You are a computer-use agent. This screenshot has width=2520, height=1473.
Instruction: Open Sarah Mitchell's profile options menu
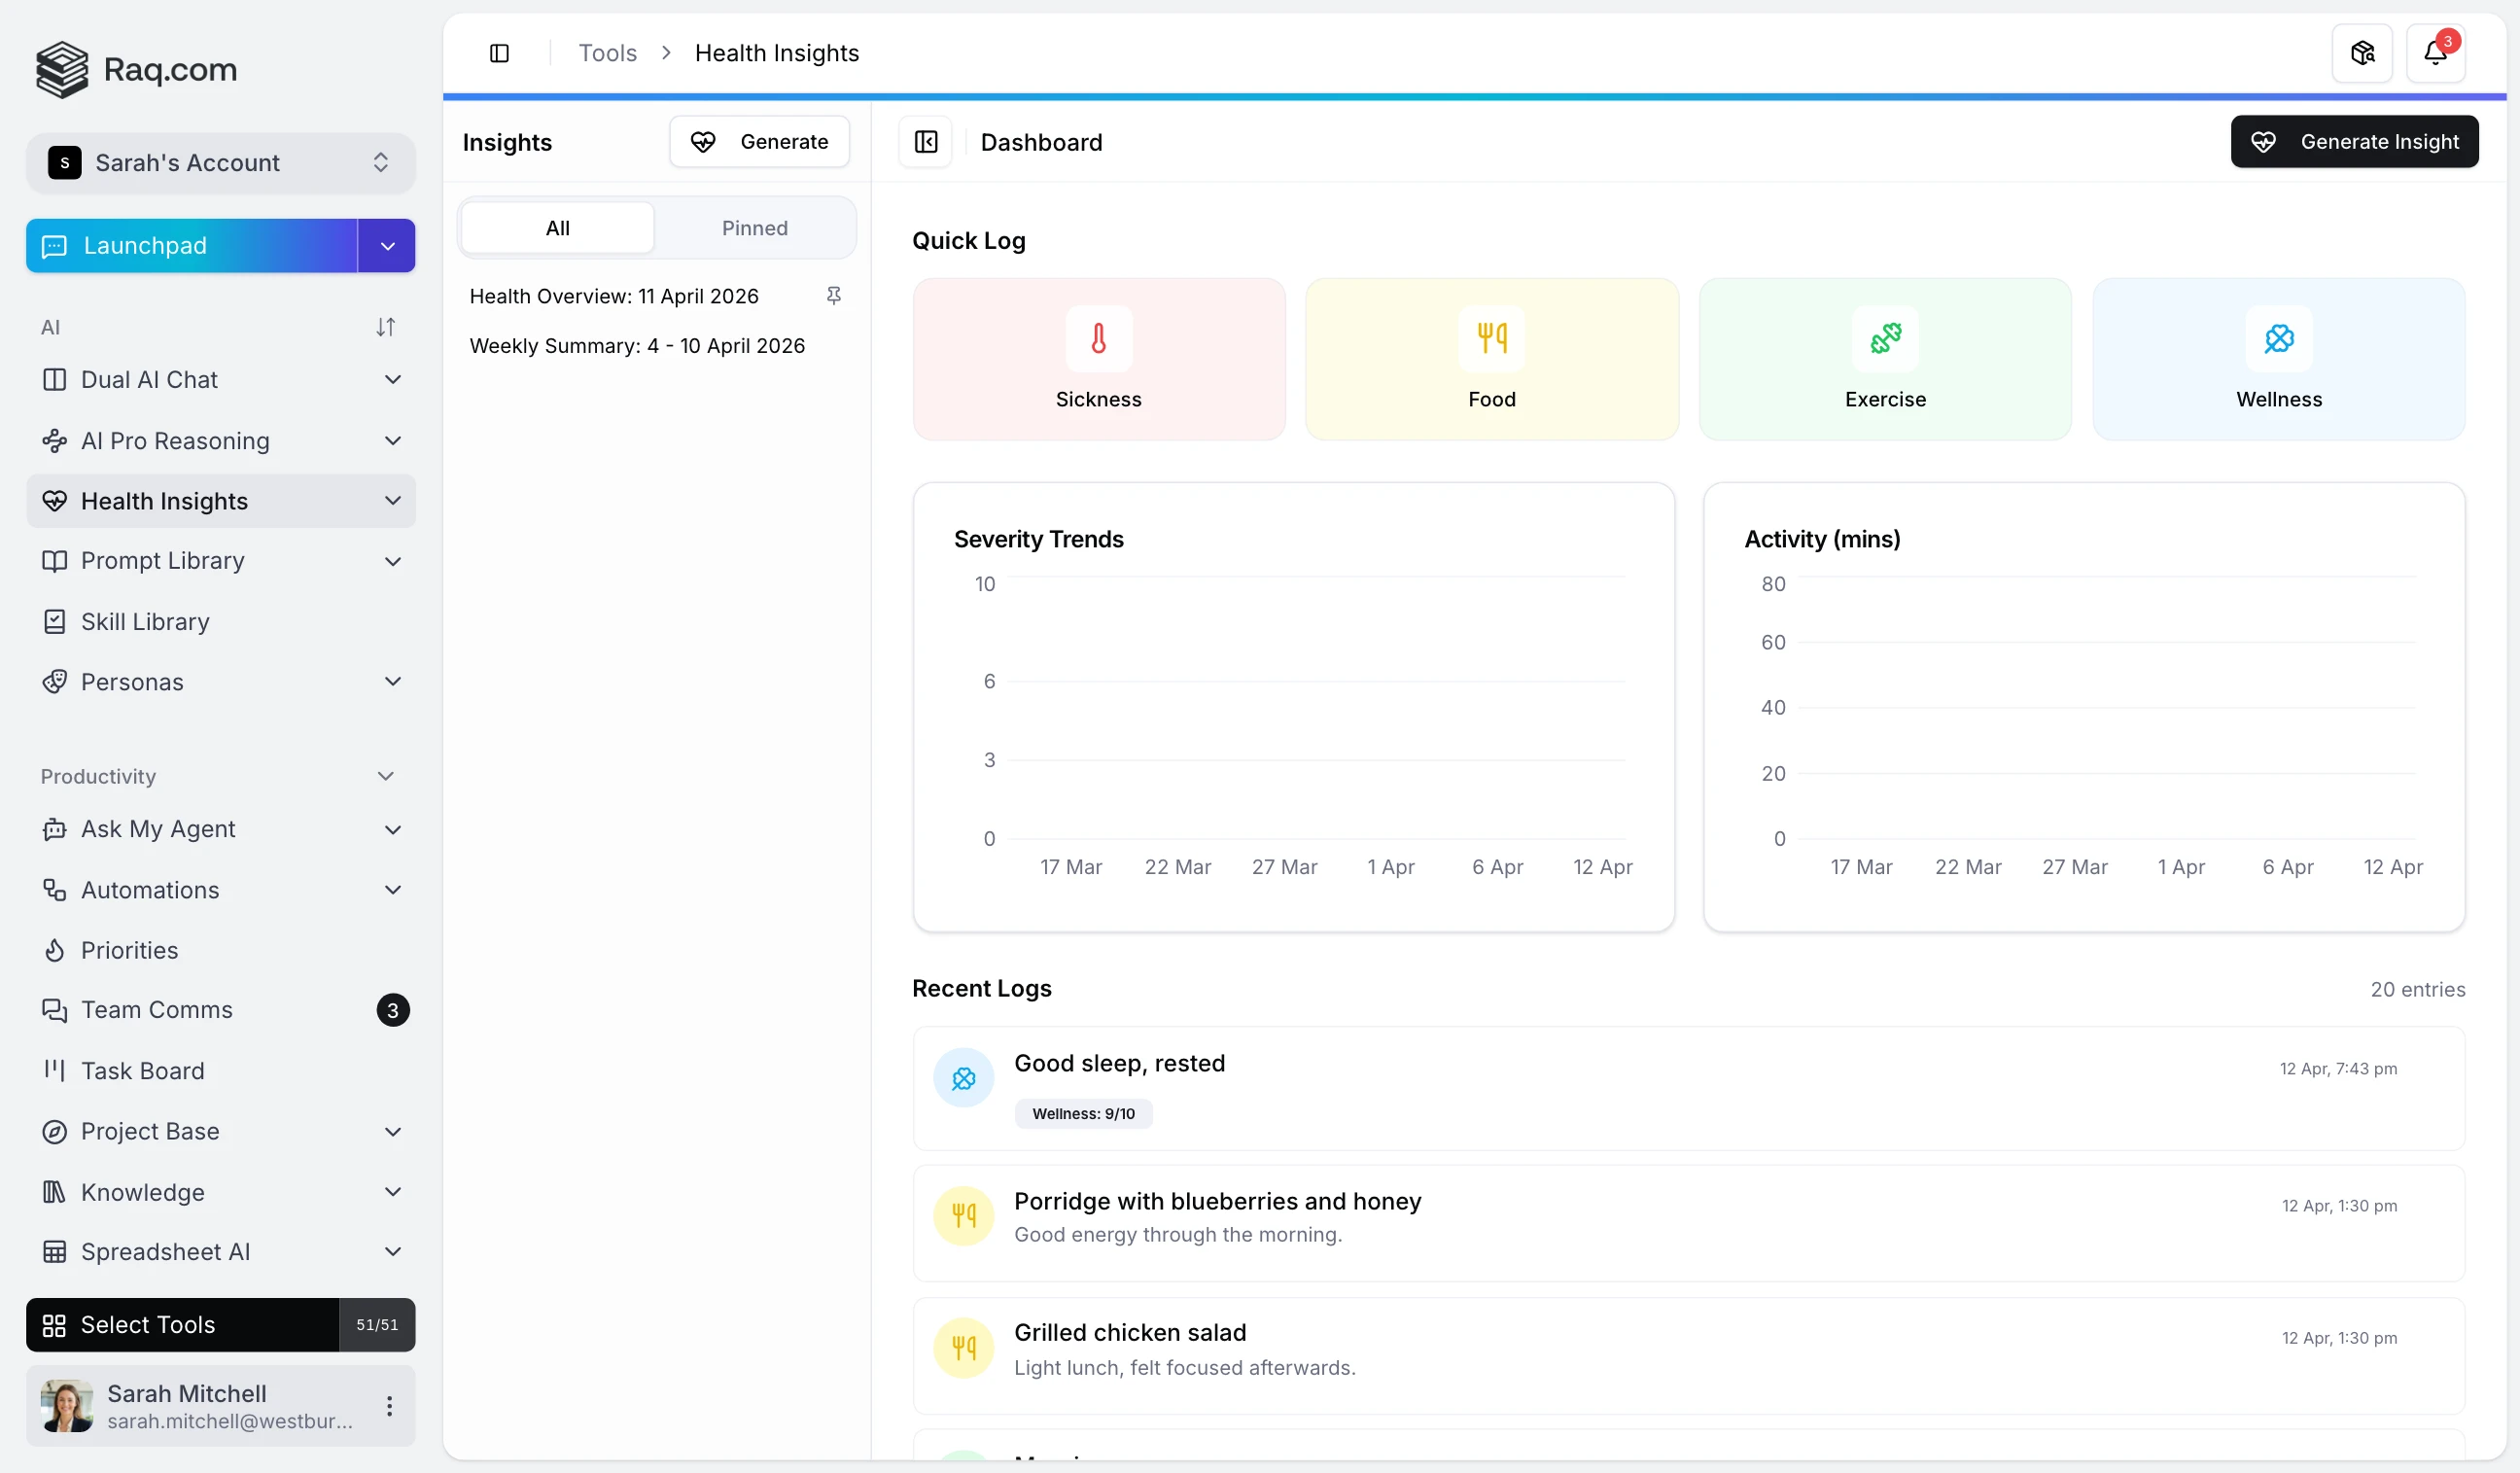click(x=390, y=1405)
